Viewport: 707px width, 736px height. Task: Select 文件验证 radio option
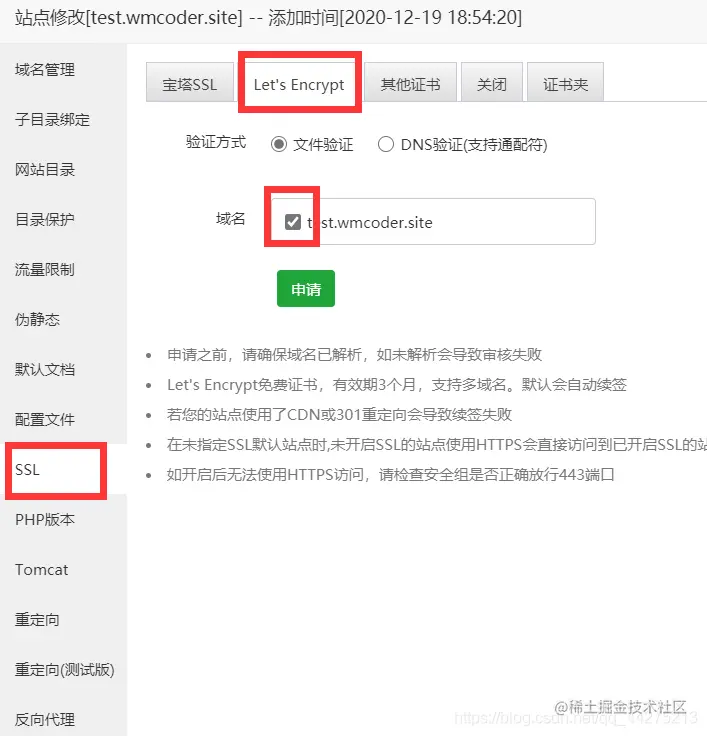pos(279,144)
